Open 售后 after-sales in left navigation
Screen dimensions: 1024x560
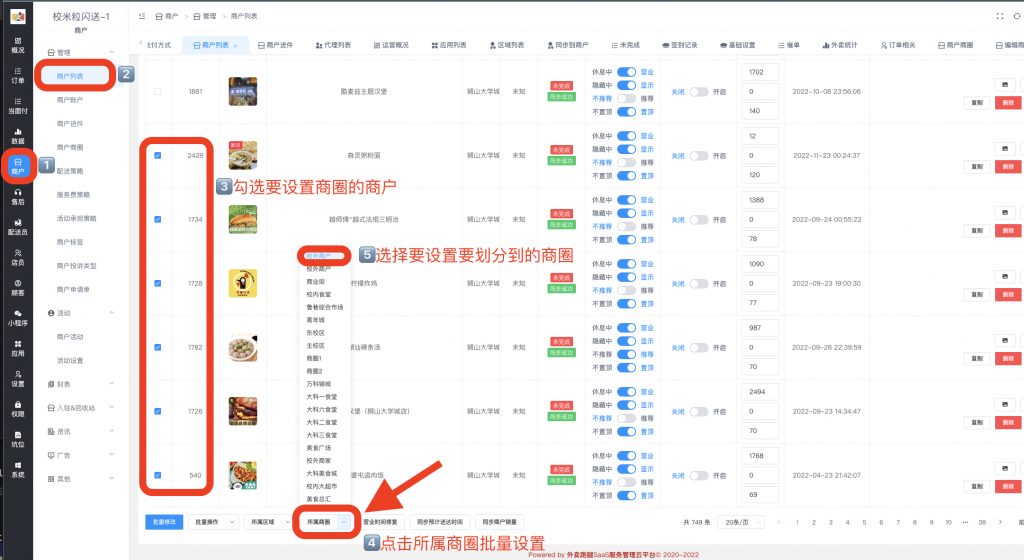(x=18, y=197)
